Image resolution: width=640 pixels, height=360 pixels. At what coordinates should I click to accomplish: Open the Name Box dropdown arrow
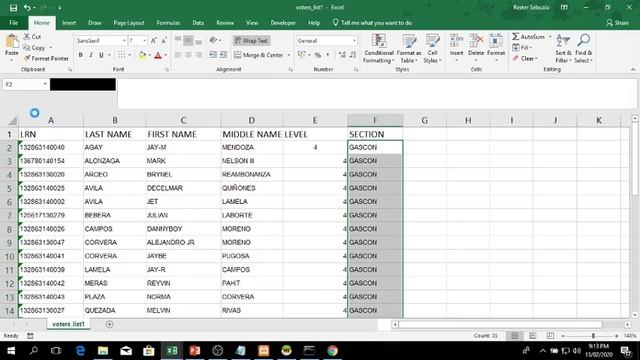(x=45, y=84)
